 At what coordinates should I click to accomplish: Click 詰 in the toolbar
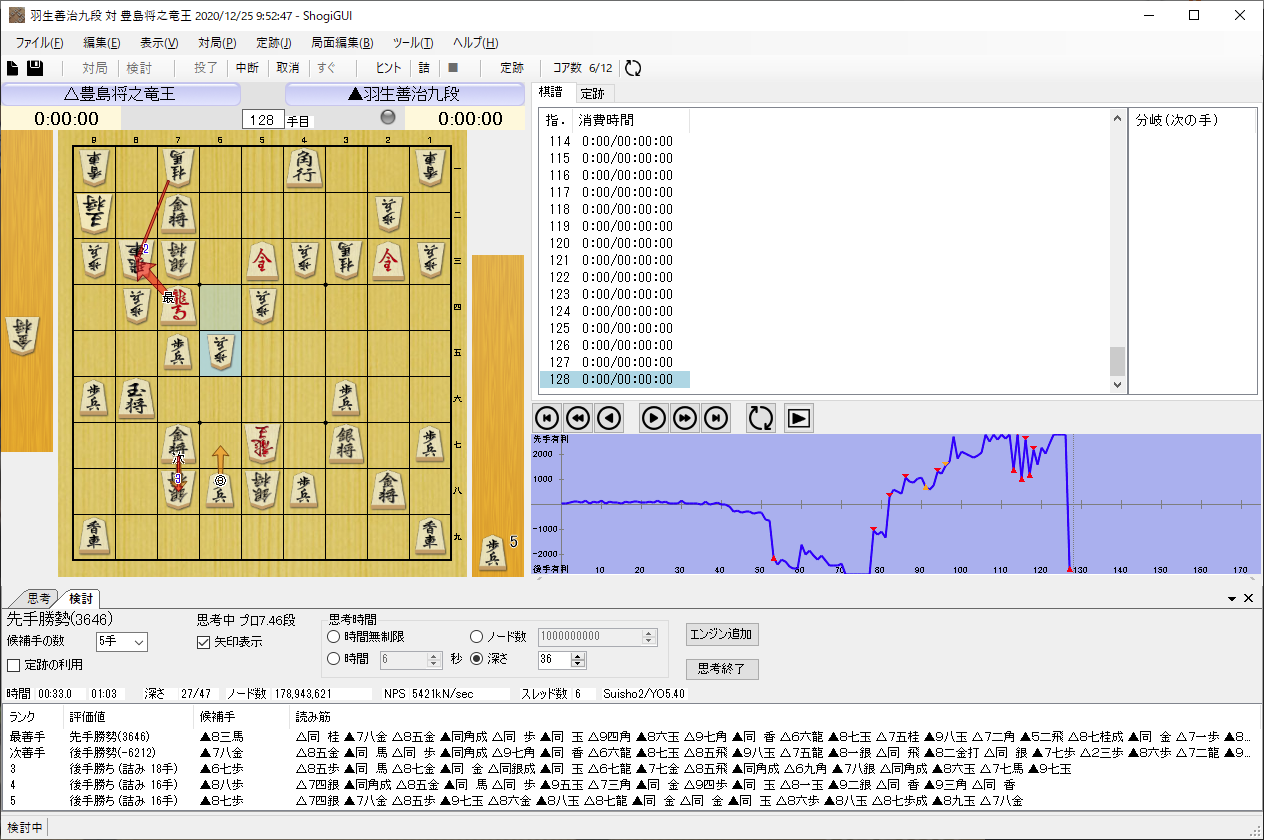click(424, 68)
